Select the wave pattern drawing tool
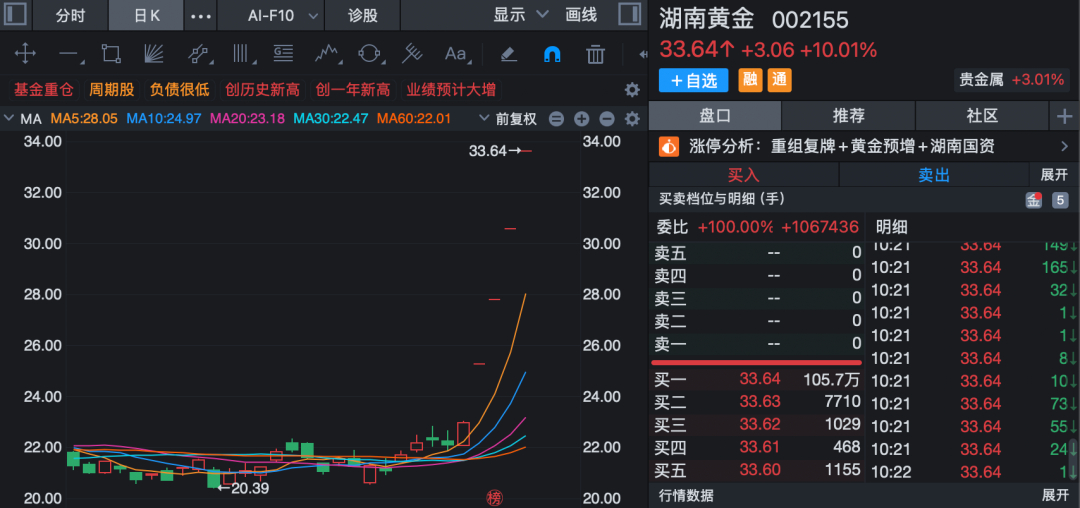The width and height of the screenshot is (1080, 508). 325,54
